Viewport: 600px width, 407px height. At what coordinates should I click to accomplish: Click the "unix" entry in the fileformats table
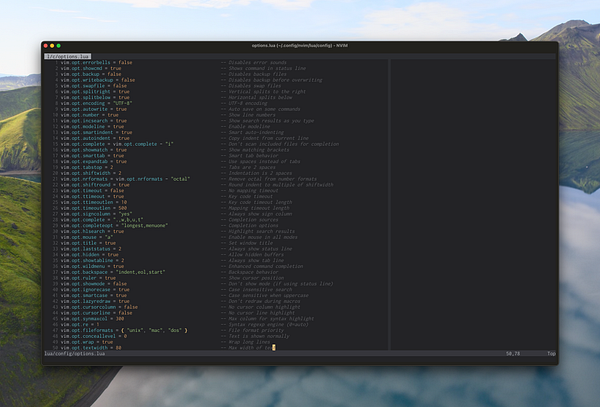[x=135, y=330]
